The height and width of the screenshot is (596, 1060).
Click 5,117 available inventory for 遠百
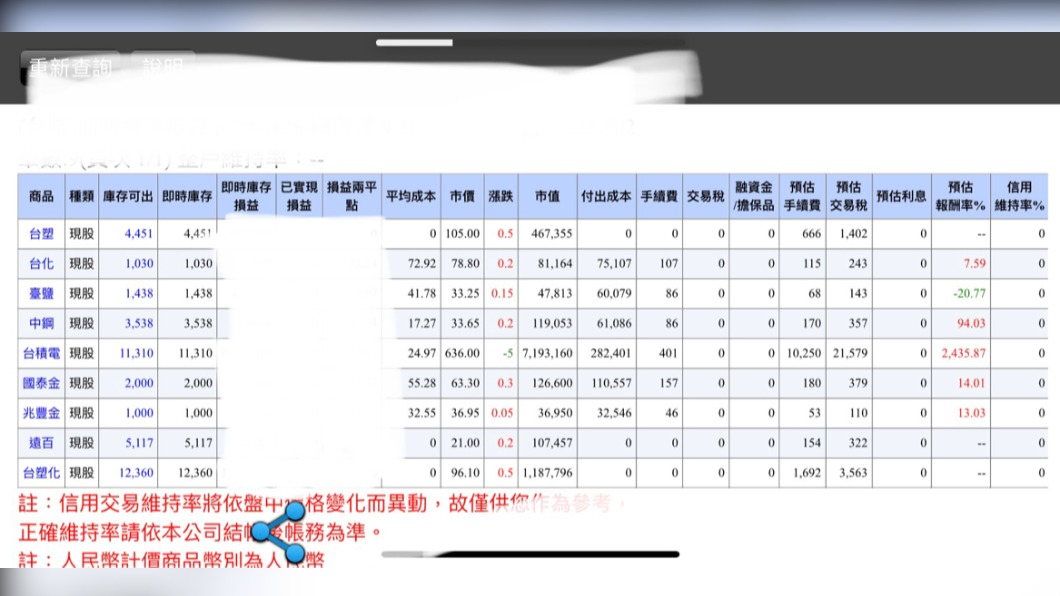[x=139, y=443]
